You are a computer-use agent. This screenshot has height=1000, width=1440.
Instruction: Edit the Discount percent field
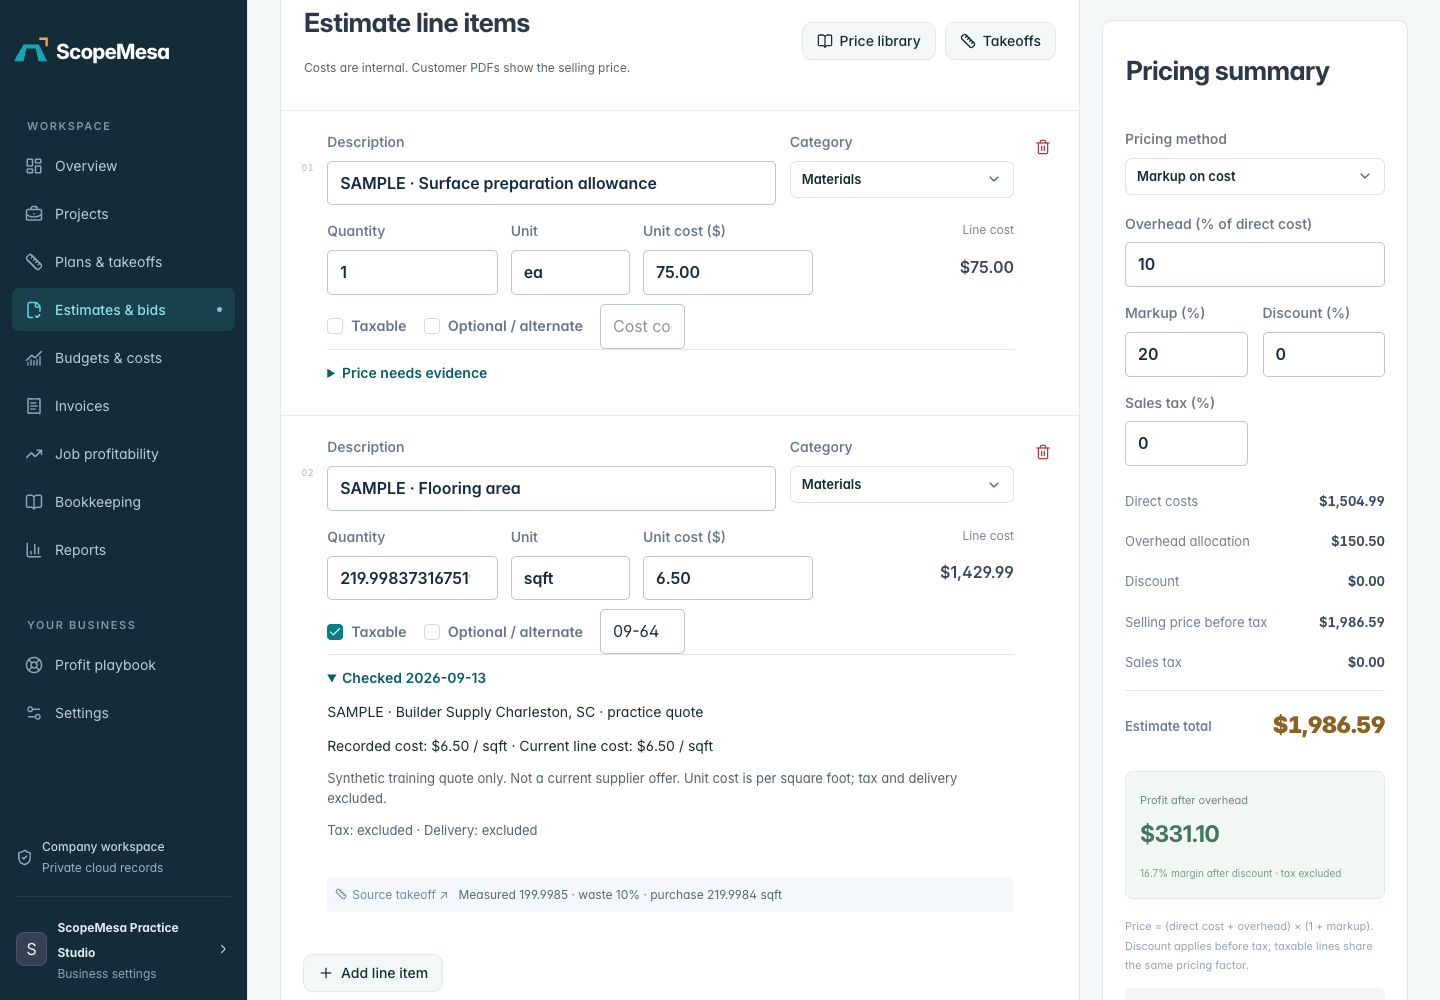(1324, 354)
